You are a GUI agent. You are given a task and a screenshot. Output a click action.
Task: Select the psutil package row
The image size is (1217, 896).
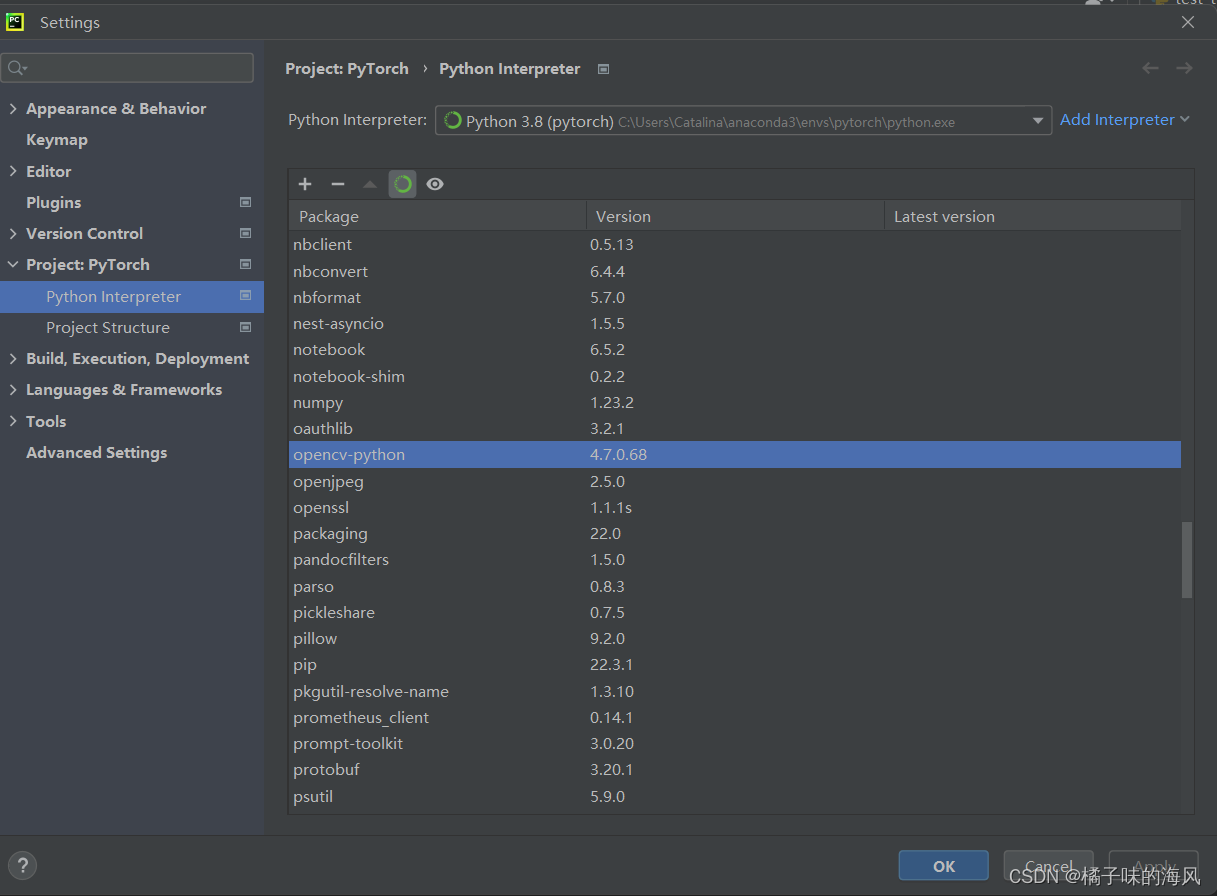pos(735,796)
